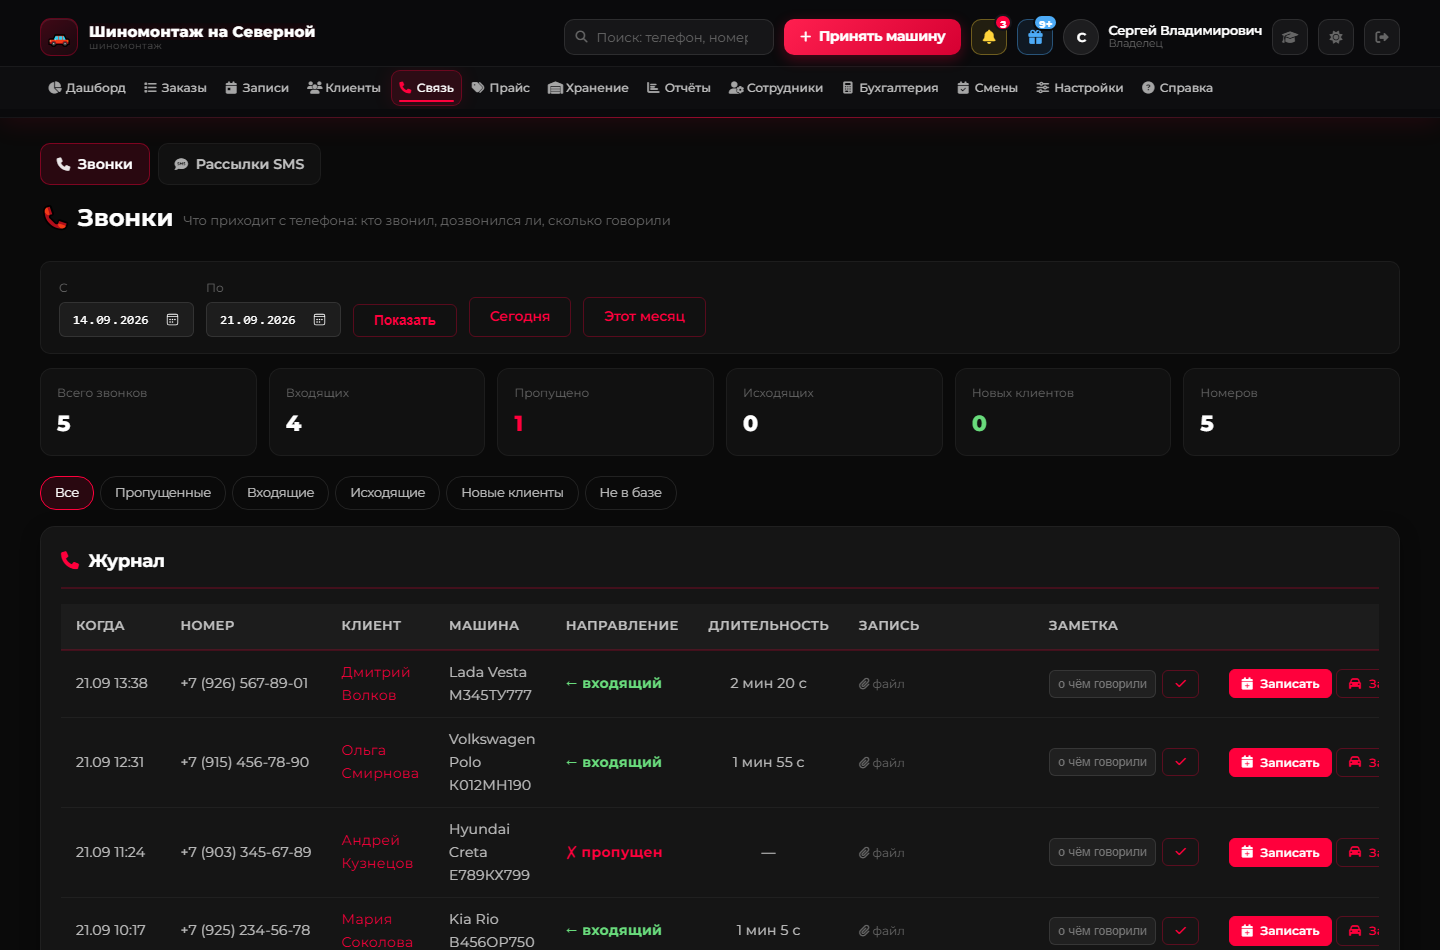Filter by Не в базе
The height and width of the screenshot is (950, 1440).
[x=630, y=493]
